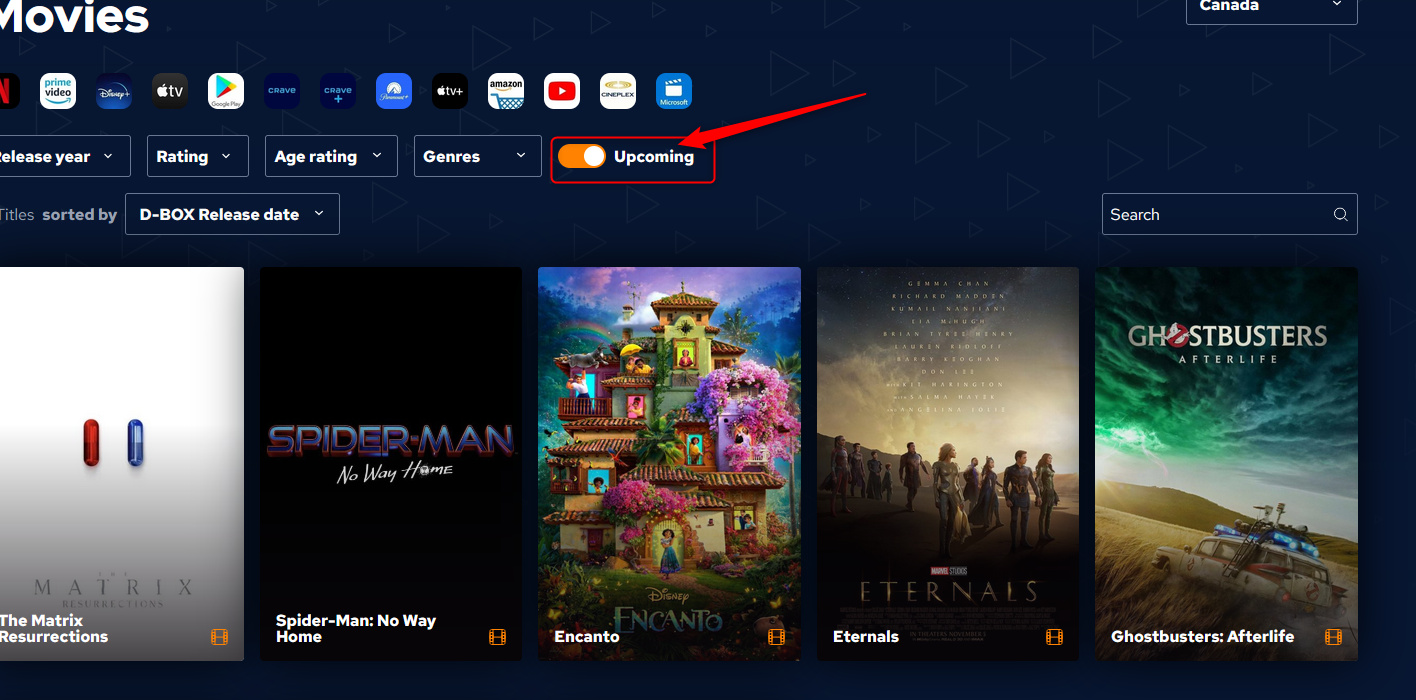Viewport: 1416px width, 700px height.
Task: Click the Encanto title text
Action: coord(587,637)
